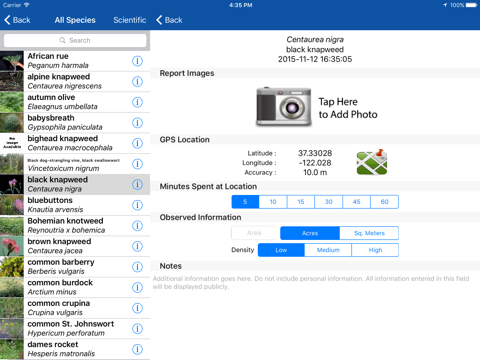
Task: Select 10 minutes spent at location
Action: pyautogui.click(x=273, y=202)
